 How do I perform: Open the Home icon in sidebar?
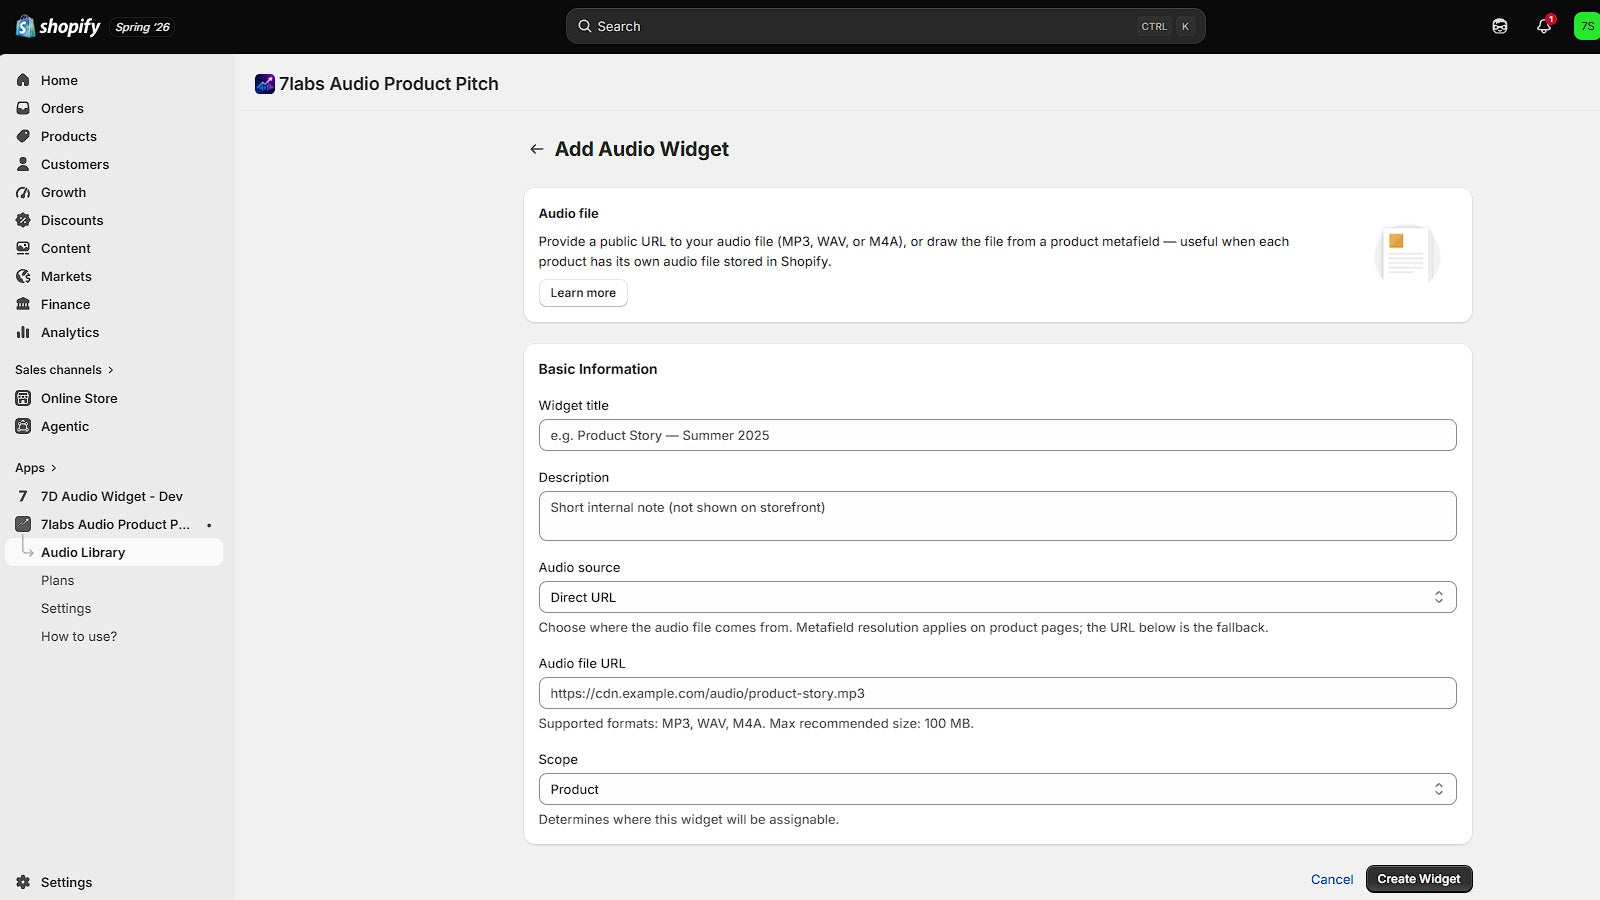(x=23, y=80)
